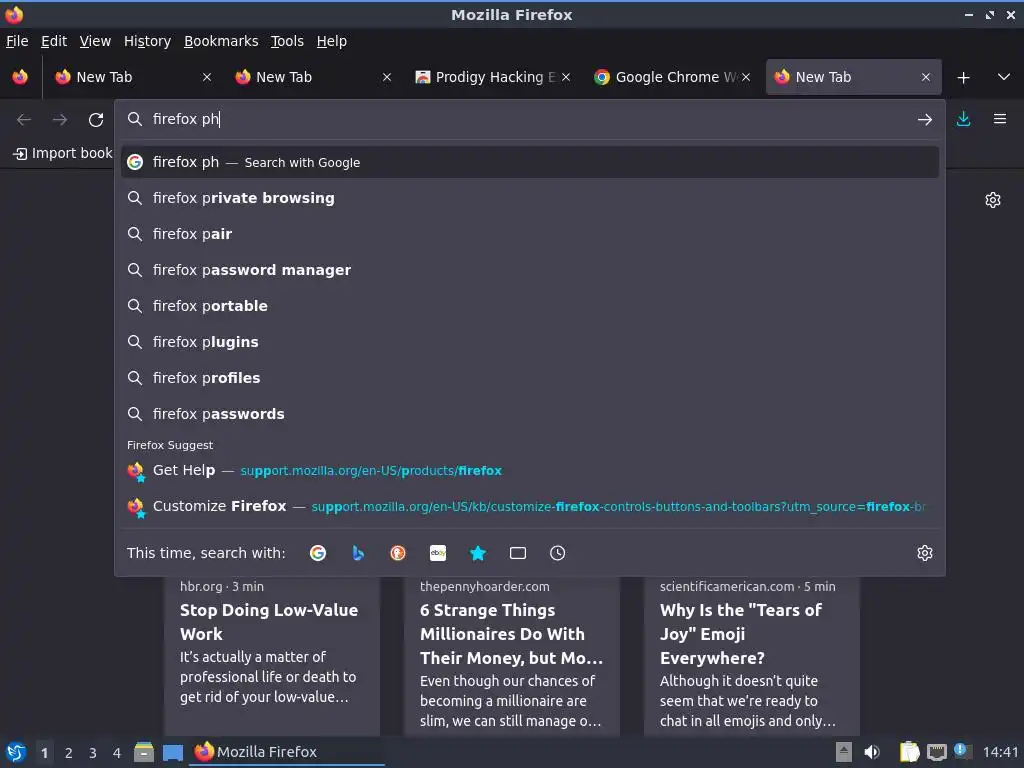
Task: Expand the list all tabs chevron
Action: pyautogui.click(x=1004, y=77)
